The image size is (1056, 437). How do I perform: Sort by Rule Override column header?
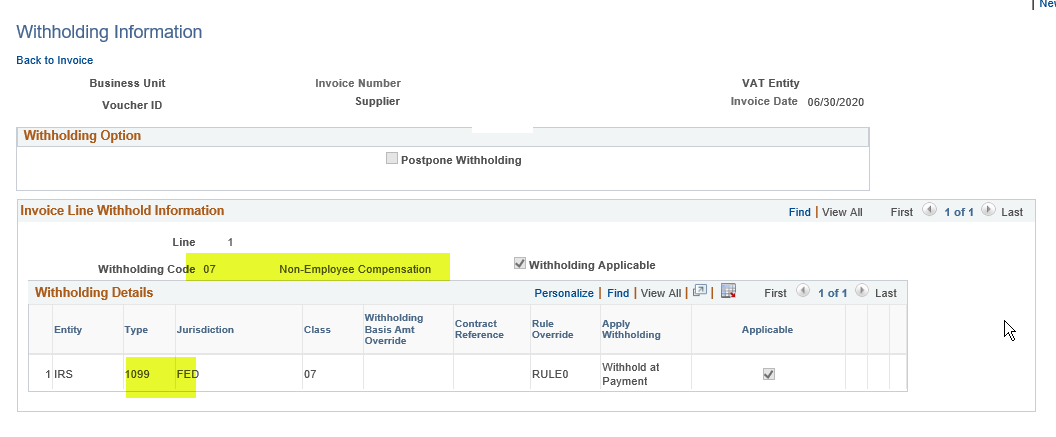pyautogui.click(x=552, y=329)
